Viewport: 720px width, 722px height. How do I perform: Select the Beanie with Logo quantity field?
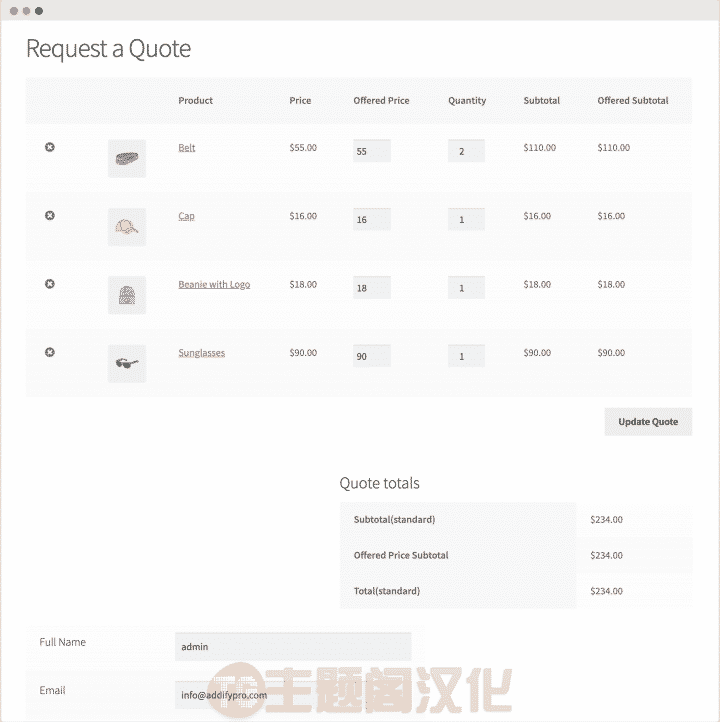pyautogui.click(x=466, y=288)
